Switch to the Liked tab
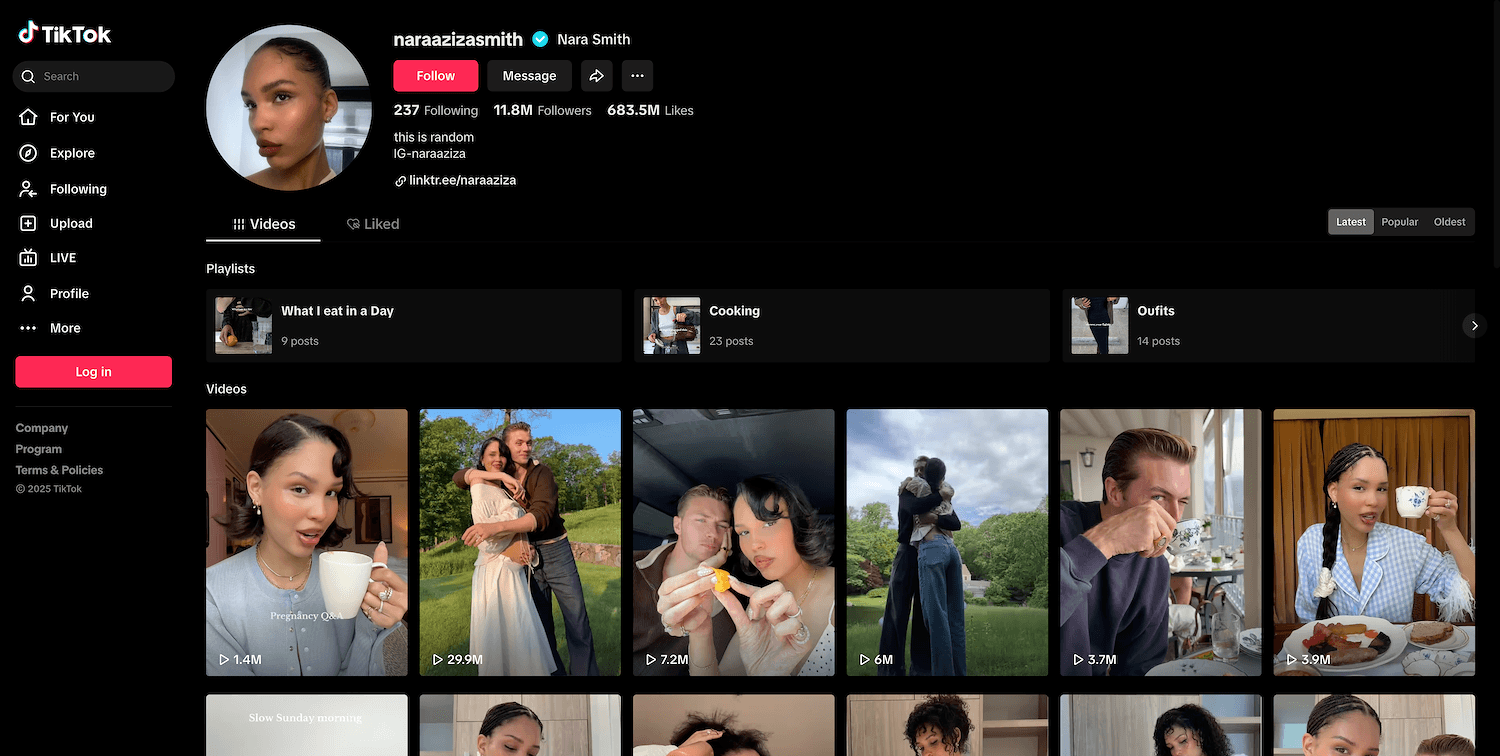 click(373, 224)
